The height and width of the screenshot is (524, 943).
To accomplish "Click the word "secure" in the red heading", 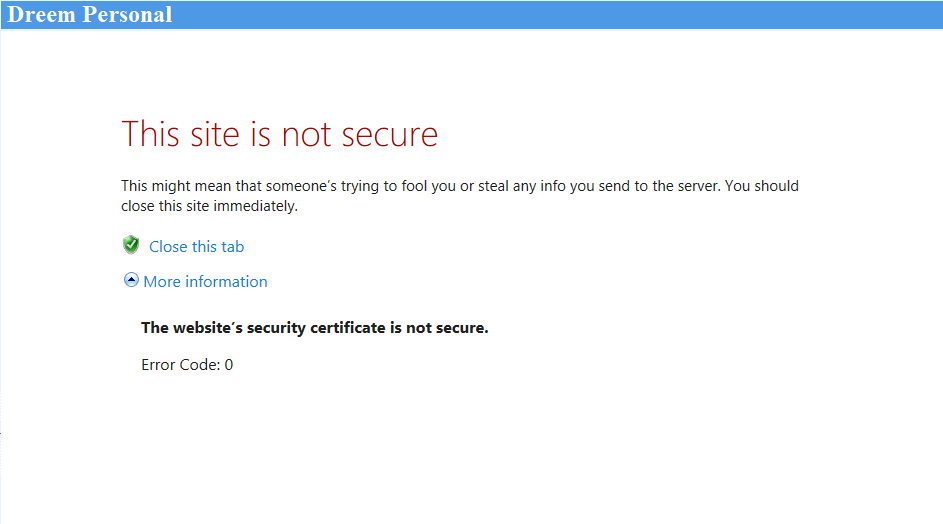I will (390, 134).
